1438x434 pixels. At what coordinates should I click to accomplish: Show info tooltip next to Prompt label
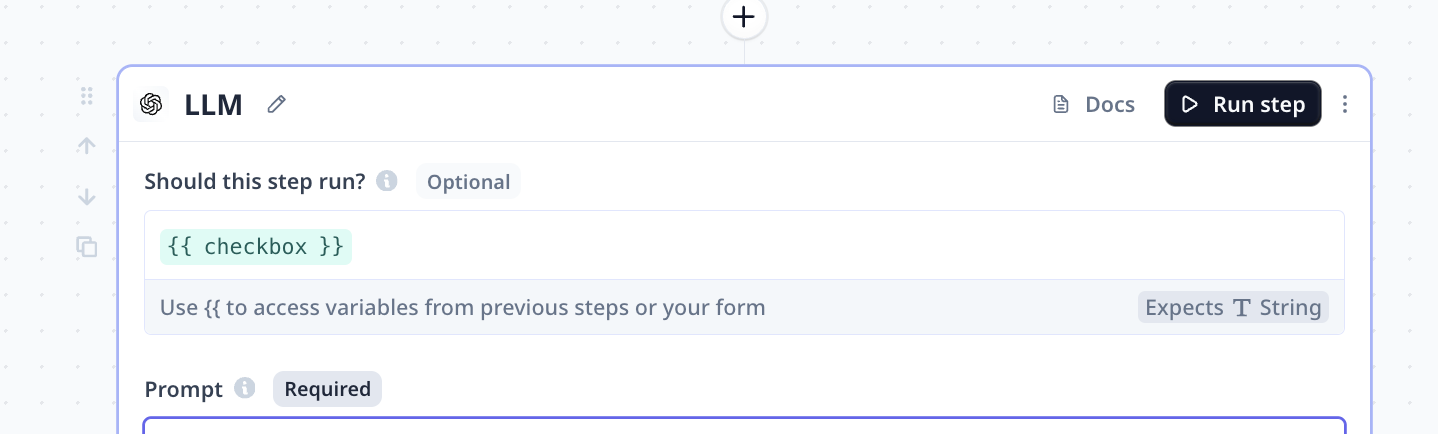[244, 388]
